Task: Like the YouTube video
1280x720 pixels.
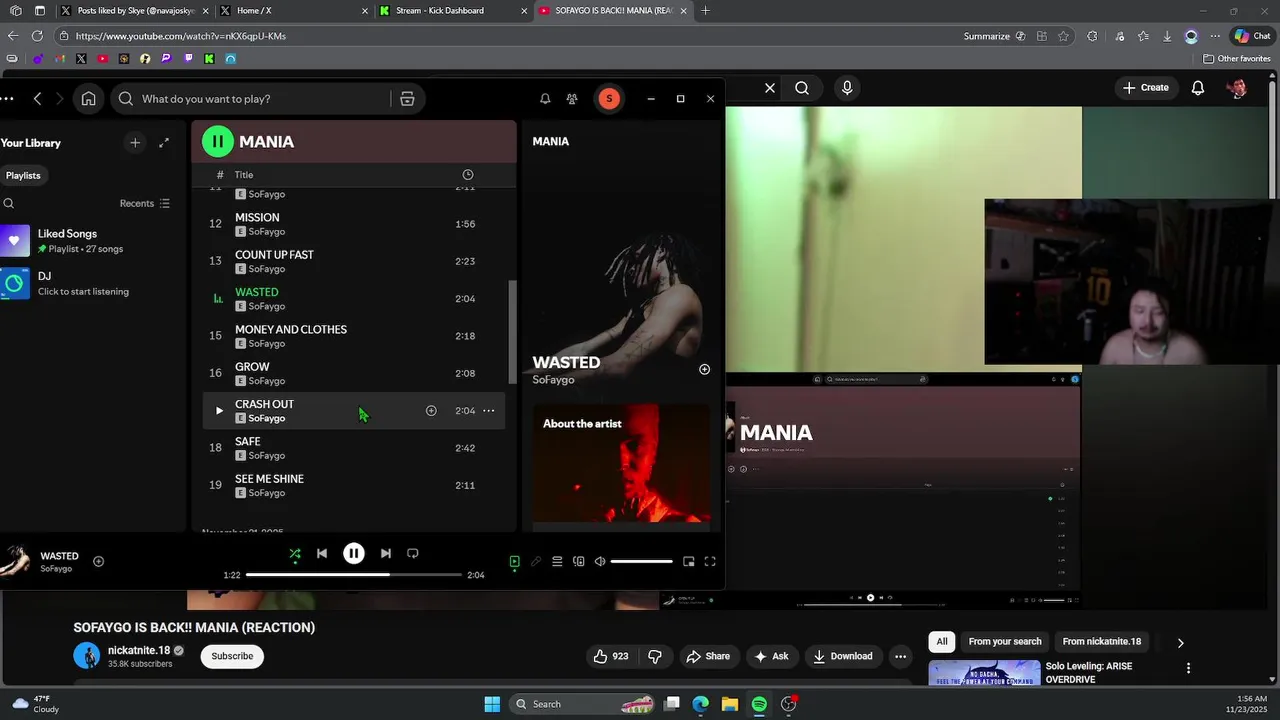Action: click(611, 656)
